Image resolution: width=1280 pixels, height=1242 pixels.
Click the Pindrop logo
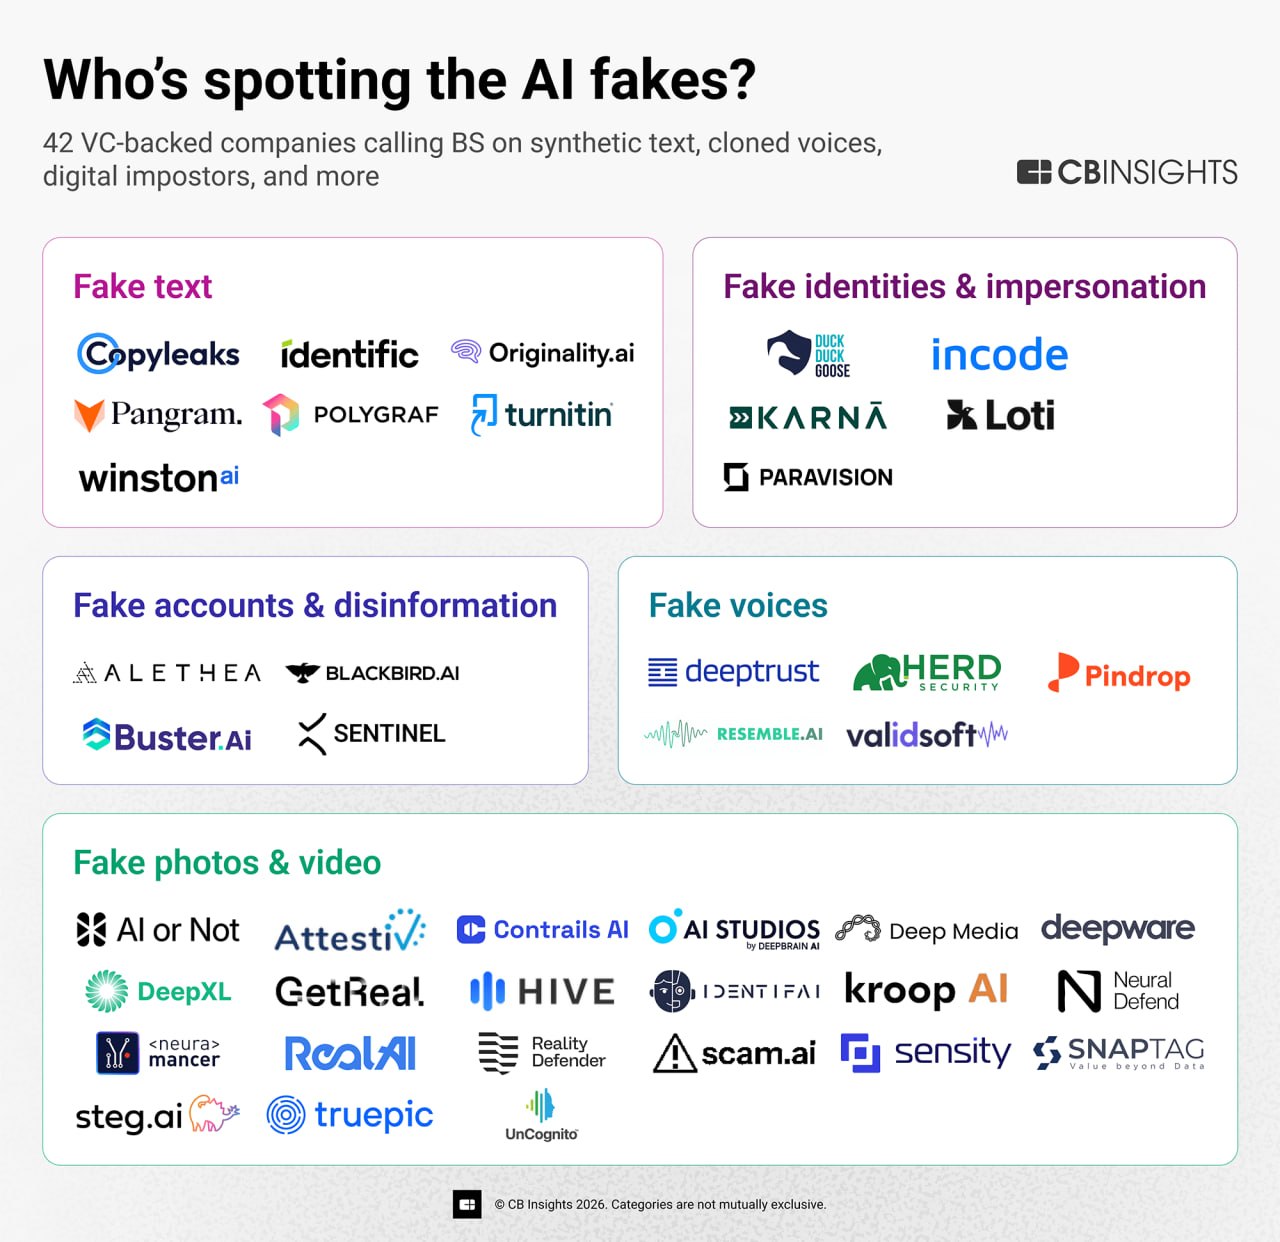coord(1119,673)
